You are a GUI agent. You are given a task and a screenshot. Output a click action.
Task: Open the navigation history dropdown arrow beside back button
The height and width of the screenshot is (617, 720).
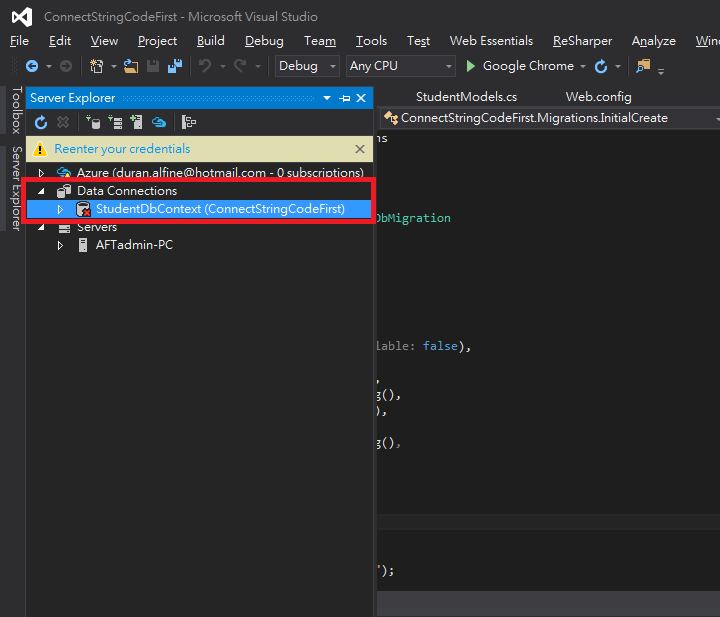[x=49, y=67]
